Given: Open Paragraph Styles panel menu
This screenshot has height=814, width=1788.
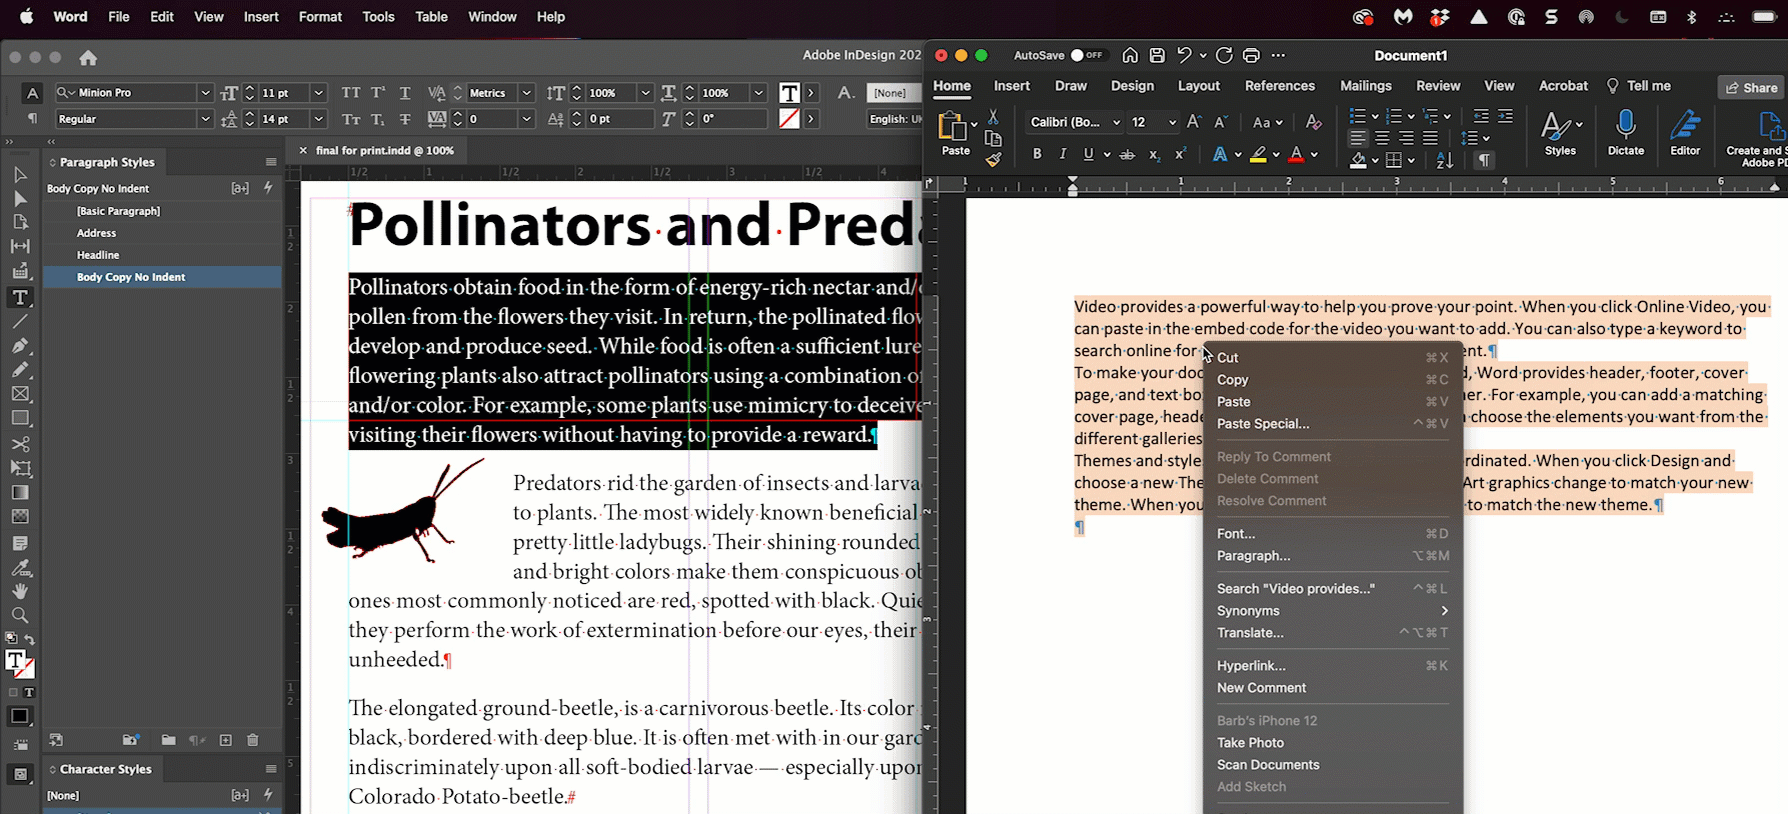Looking at the screenshot, I should (x=271, y=162).
